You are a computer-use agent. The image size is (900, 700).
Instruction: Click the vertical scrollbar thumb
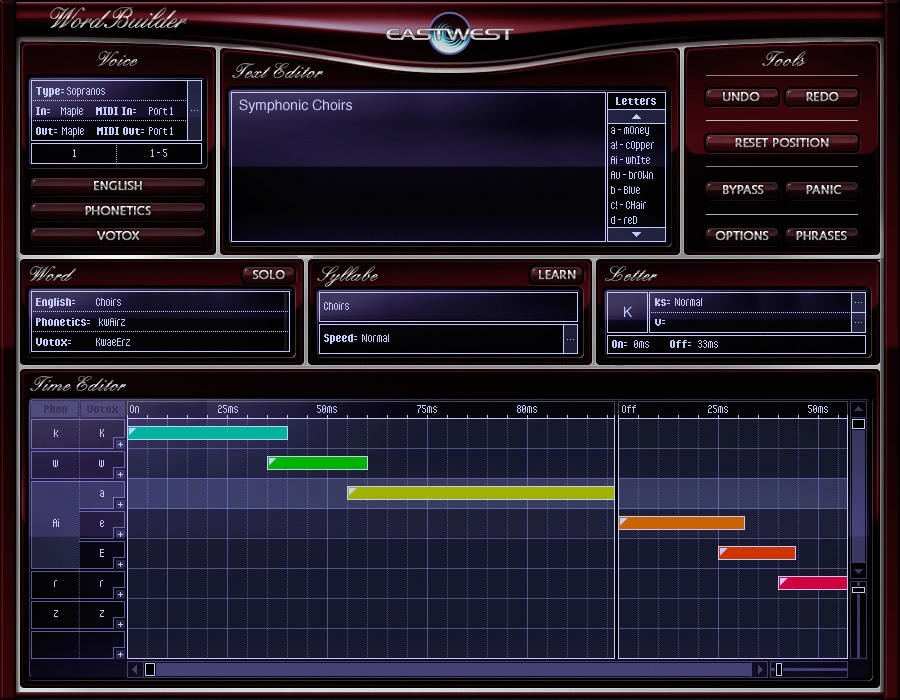[x=858, y=424]
